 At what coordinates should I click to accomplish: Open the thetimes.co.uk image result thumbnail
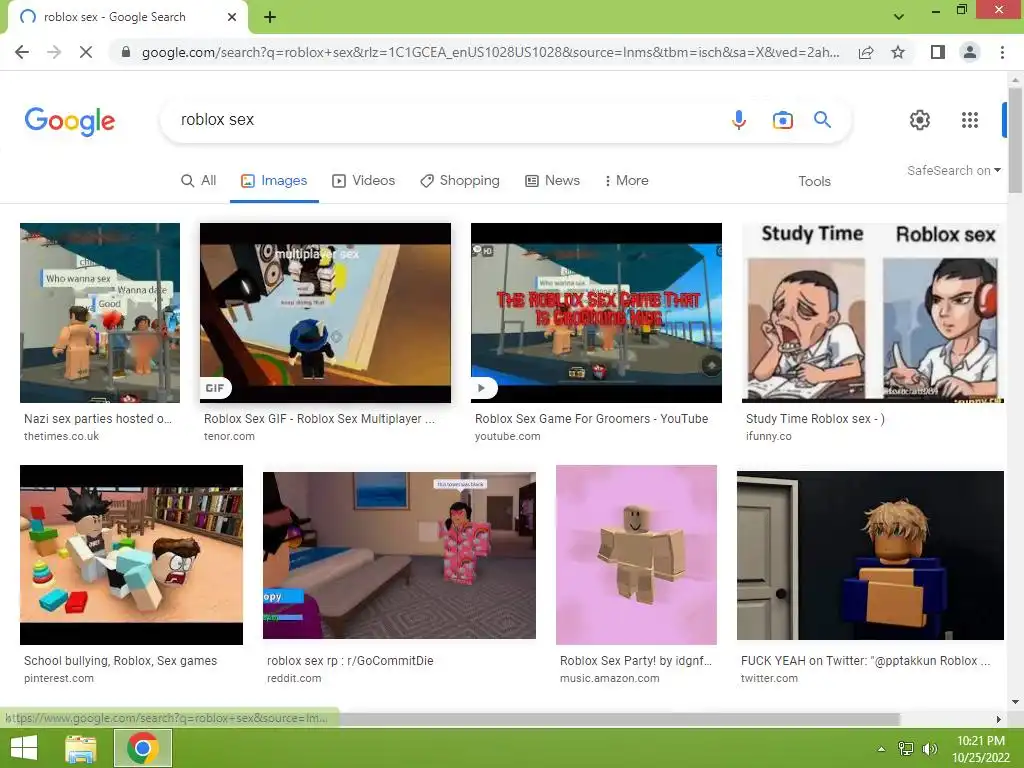coord(100,313)
